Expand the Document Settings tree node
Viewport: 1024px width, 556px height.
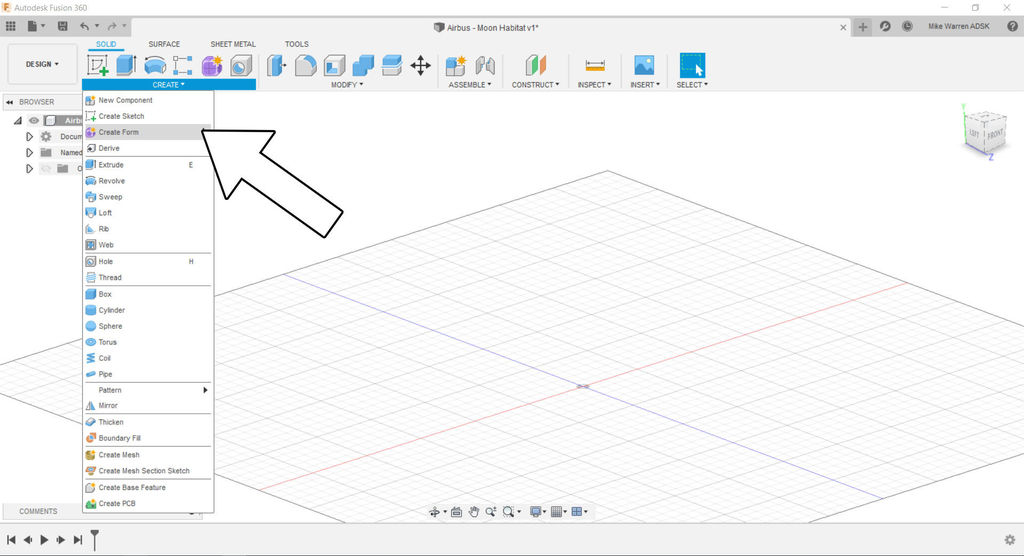click(x=30, y=137)
